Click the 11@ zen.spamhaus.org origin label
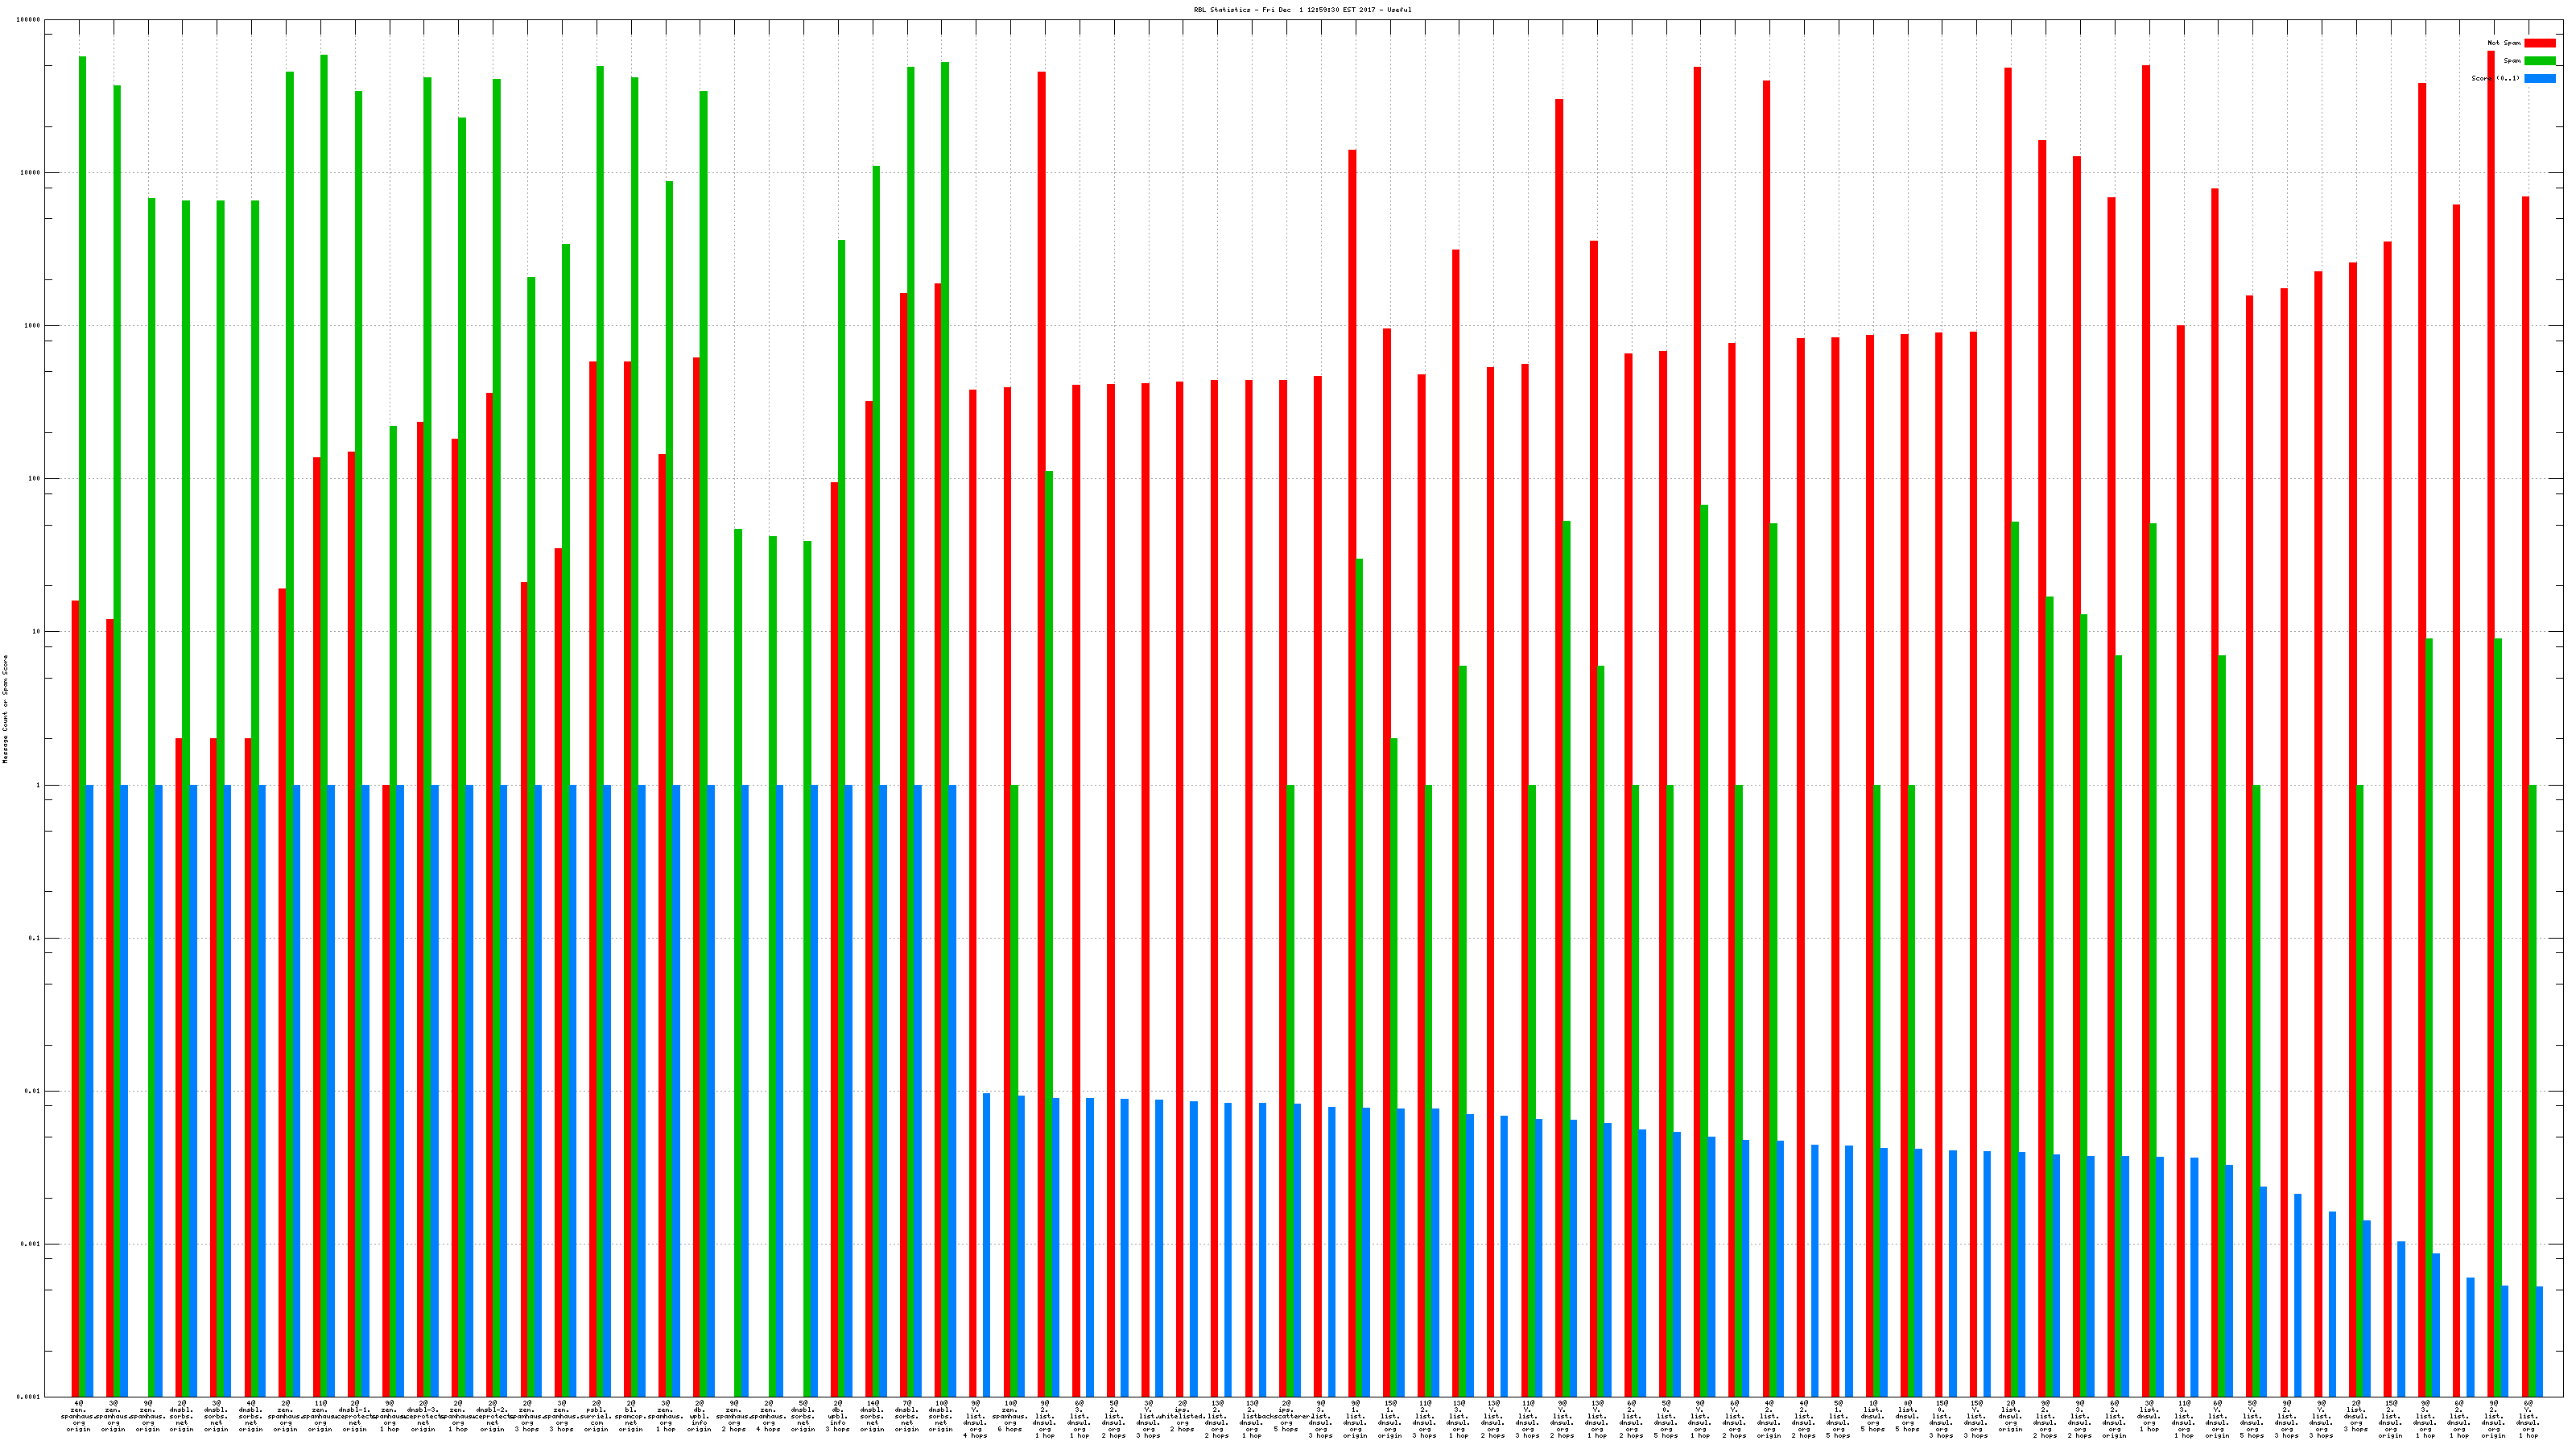This screenshot has width=2576, height=1449. coord(321,1416)
